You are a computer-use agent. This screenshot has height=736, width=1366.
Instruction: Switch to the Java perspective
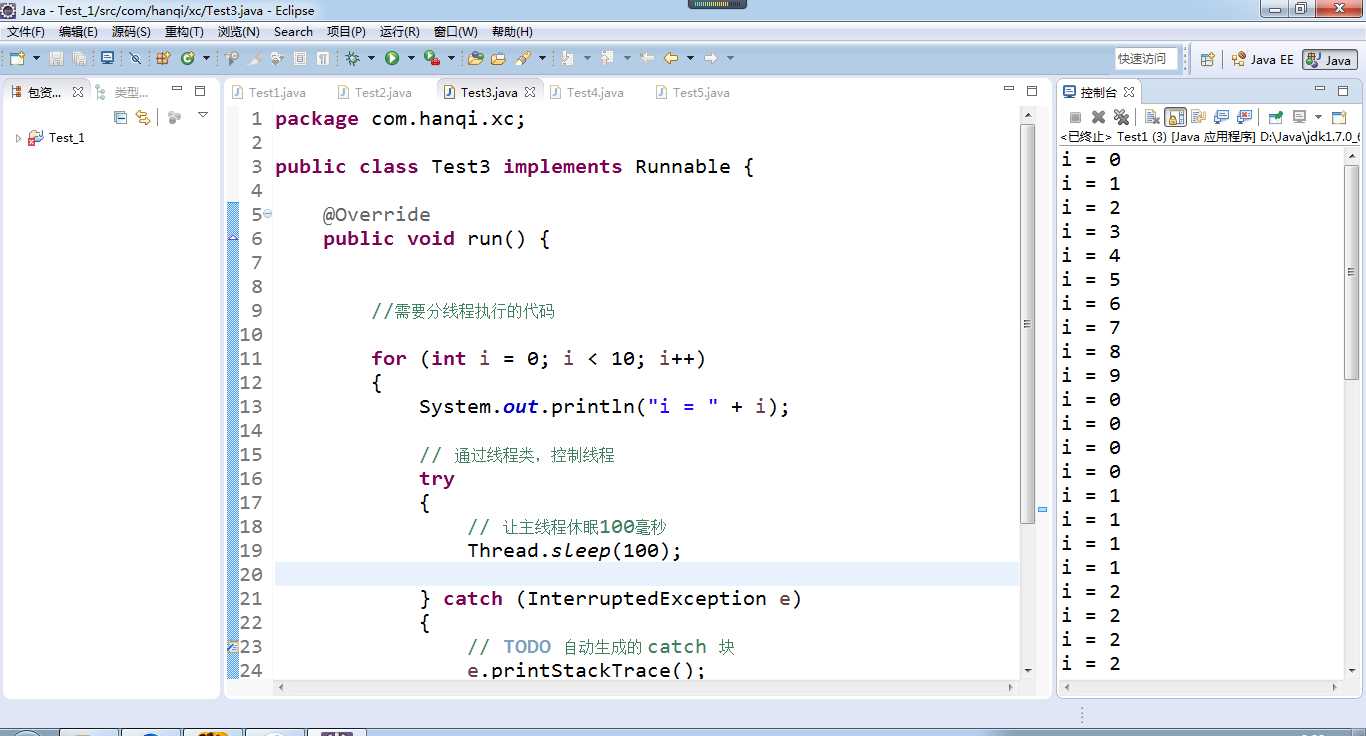point(1329,59)
